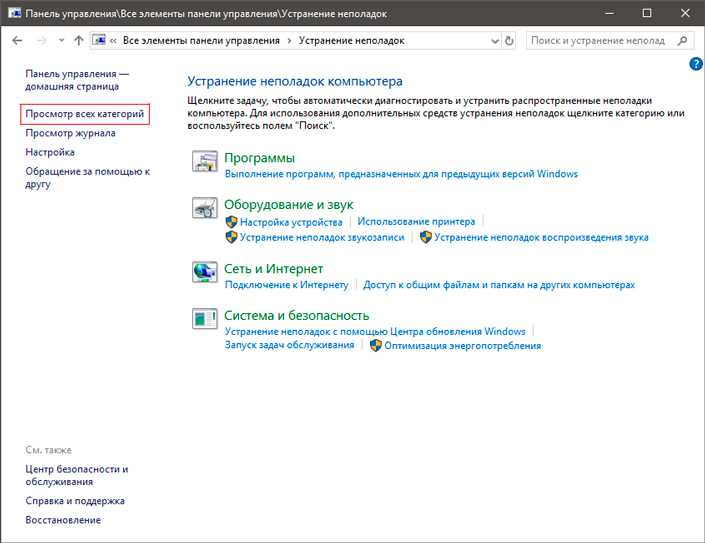Click shield icon beside 'Оптимизация энергопотребления'
705x543 pixels.
pyautogui.click(x=375, y=345)
